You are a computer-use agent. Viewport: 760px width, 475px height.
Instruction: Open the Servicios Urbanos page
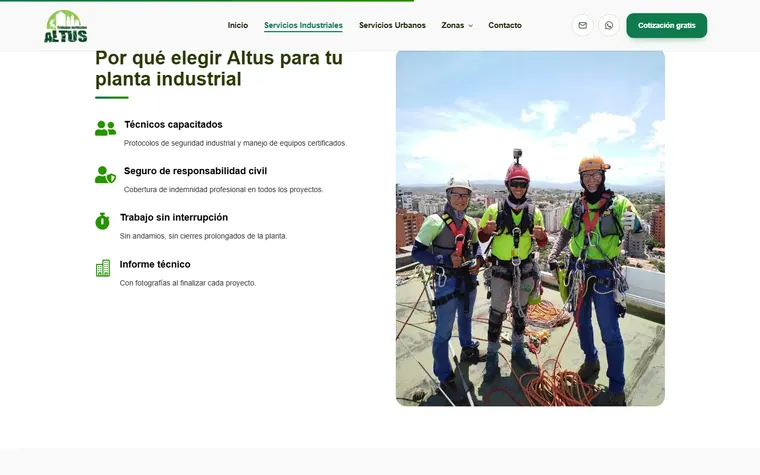[392, 25]
